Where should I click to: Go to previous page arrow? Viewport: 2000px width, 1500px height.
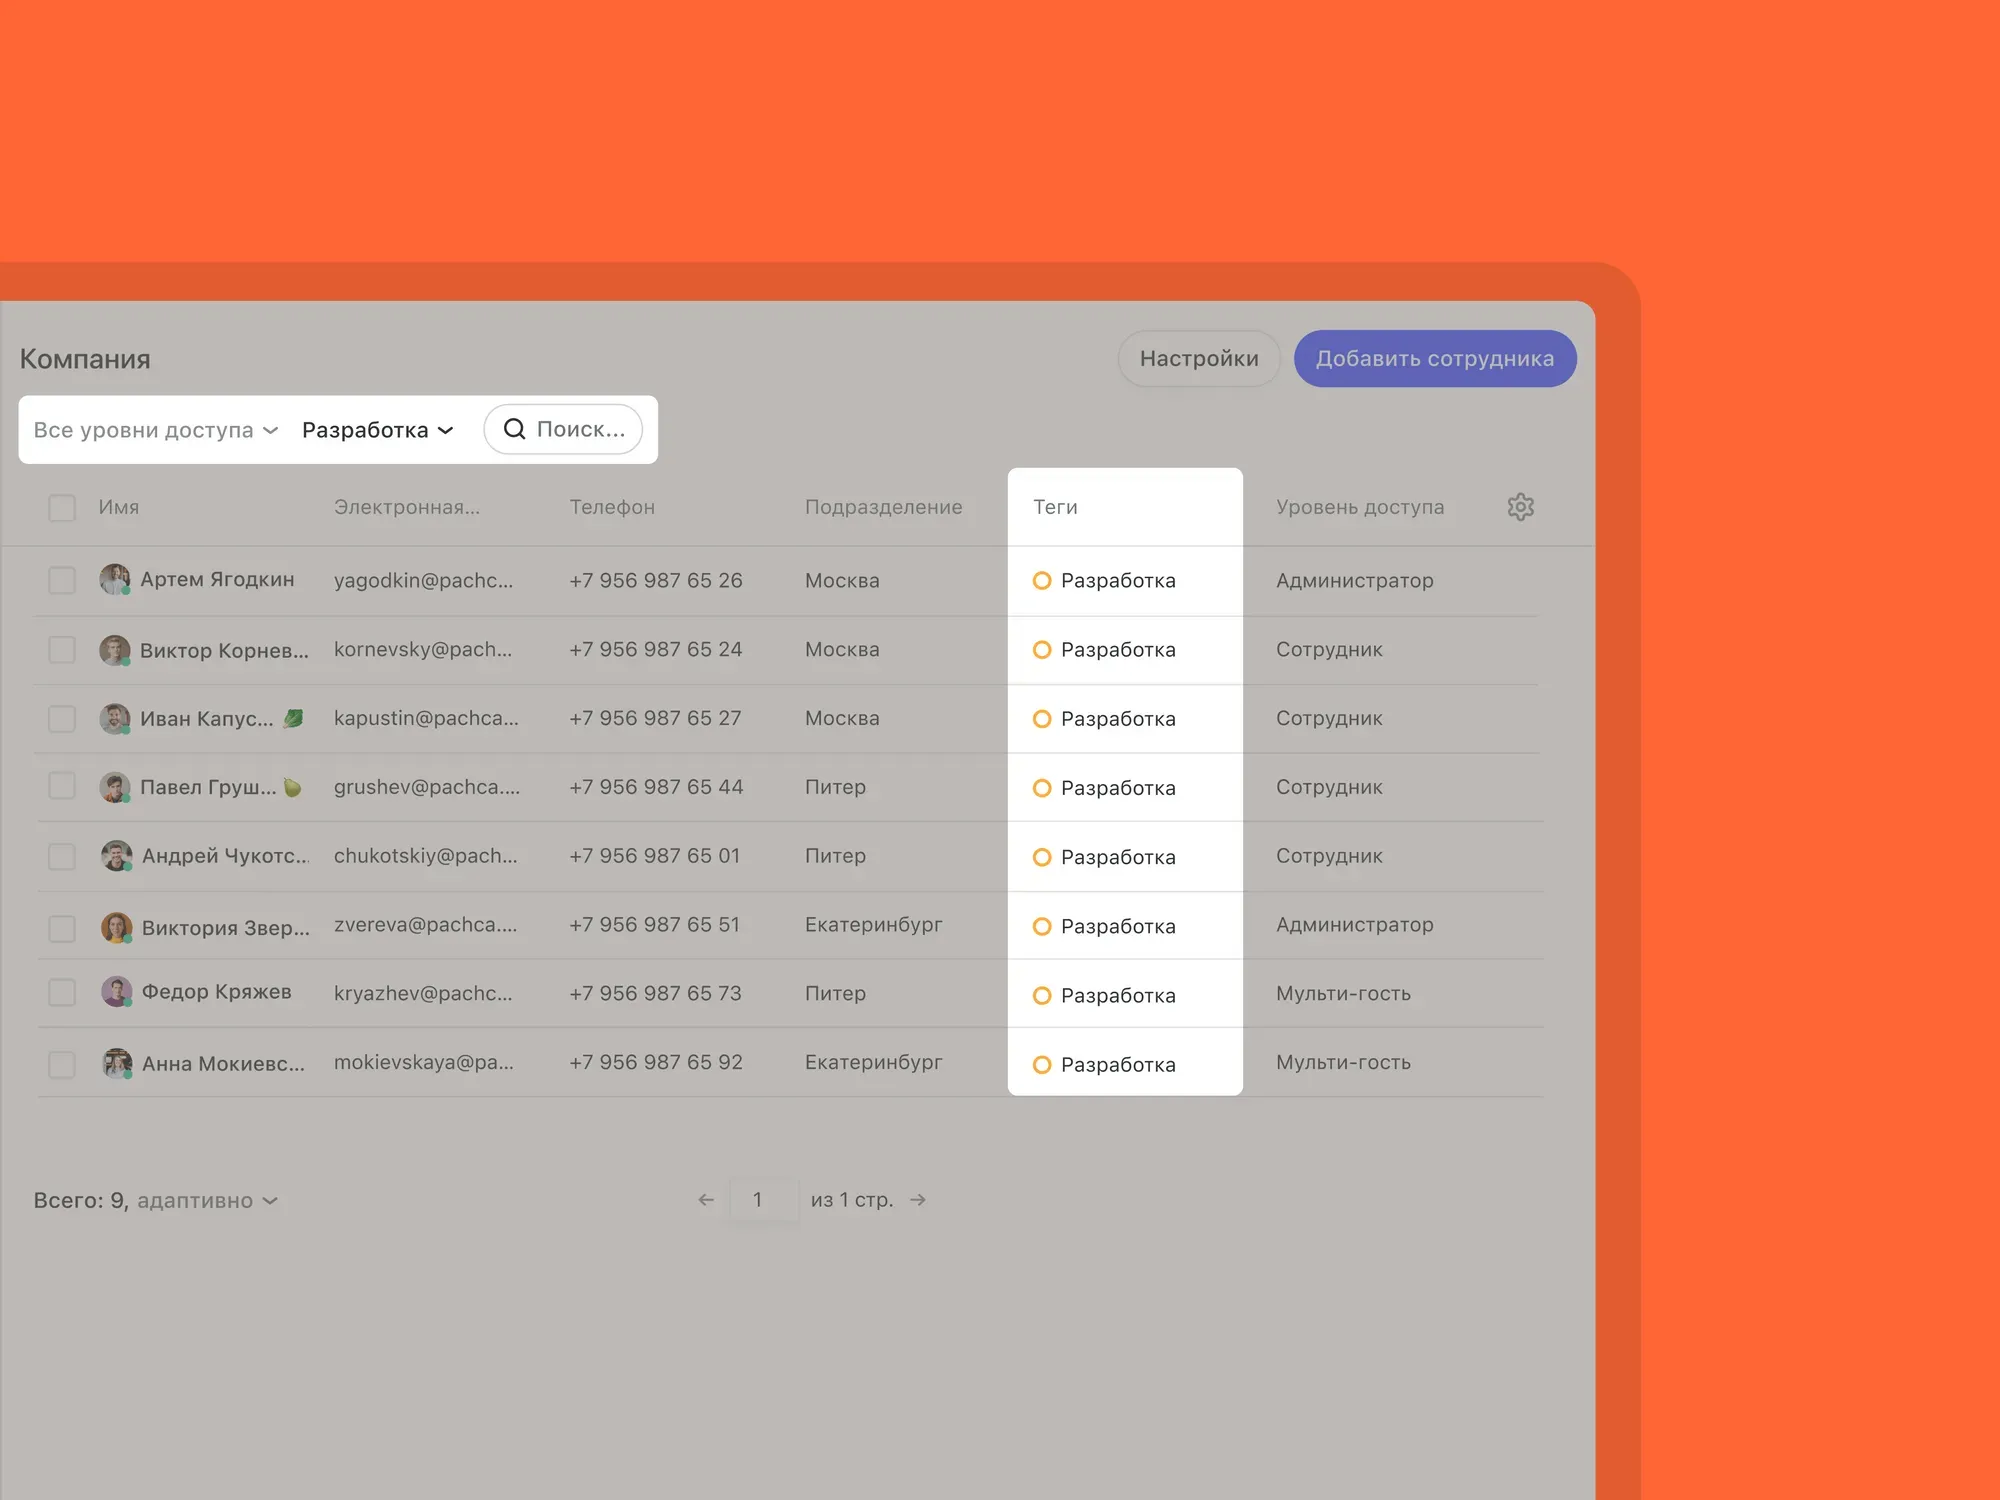[706, 1199]
